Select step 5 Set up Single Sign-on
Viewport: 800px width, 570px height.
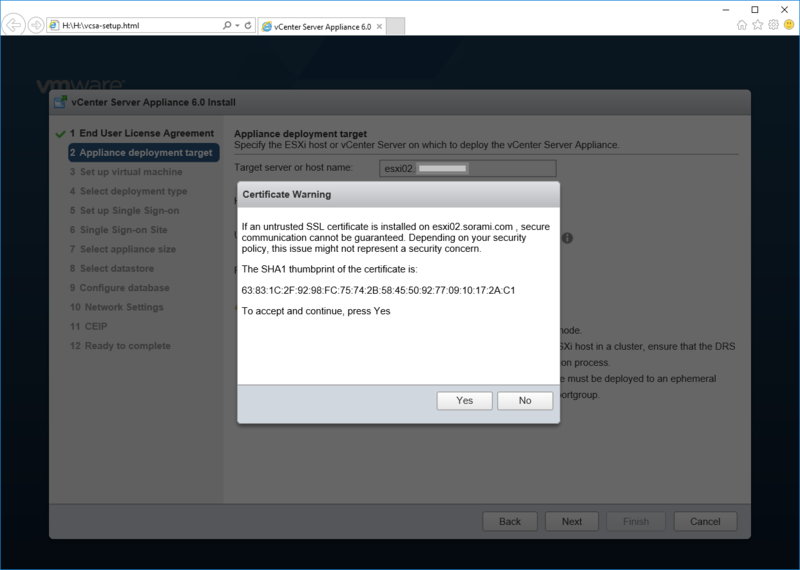(124, 211)
